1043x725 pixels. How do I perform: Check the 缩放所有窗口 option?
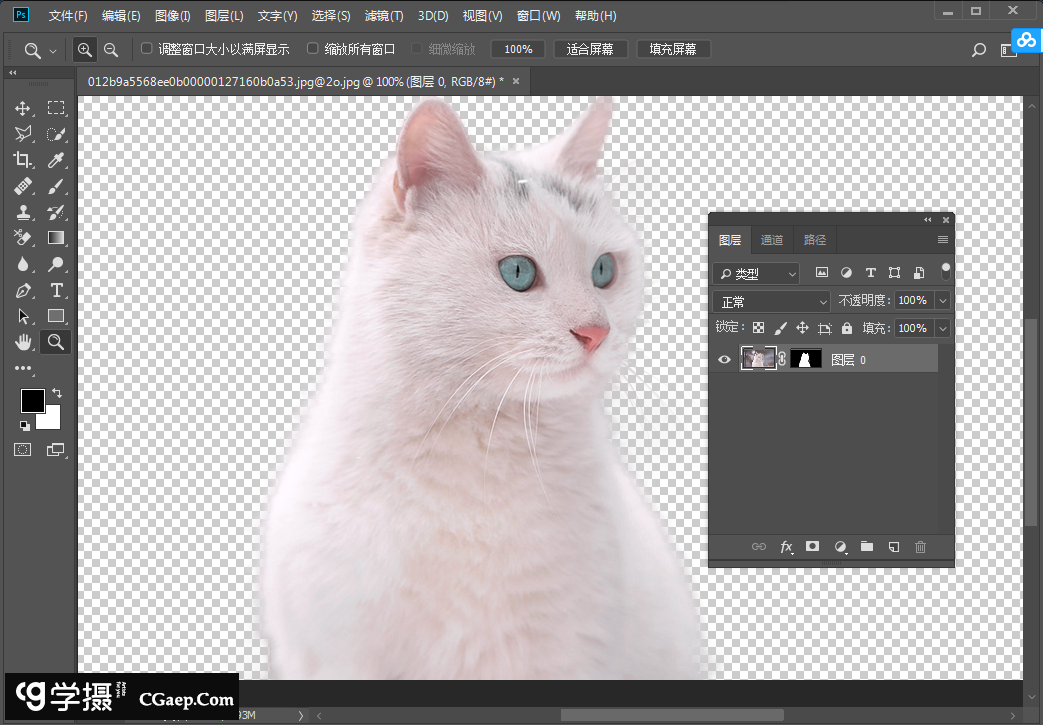tap(313, 49)
